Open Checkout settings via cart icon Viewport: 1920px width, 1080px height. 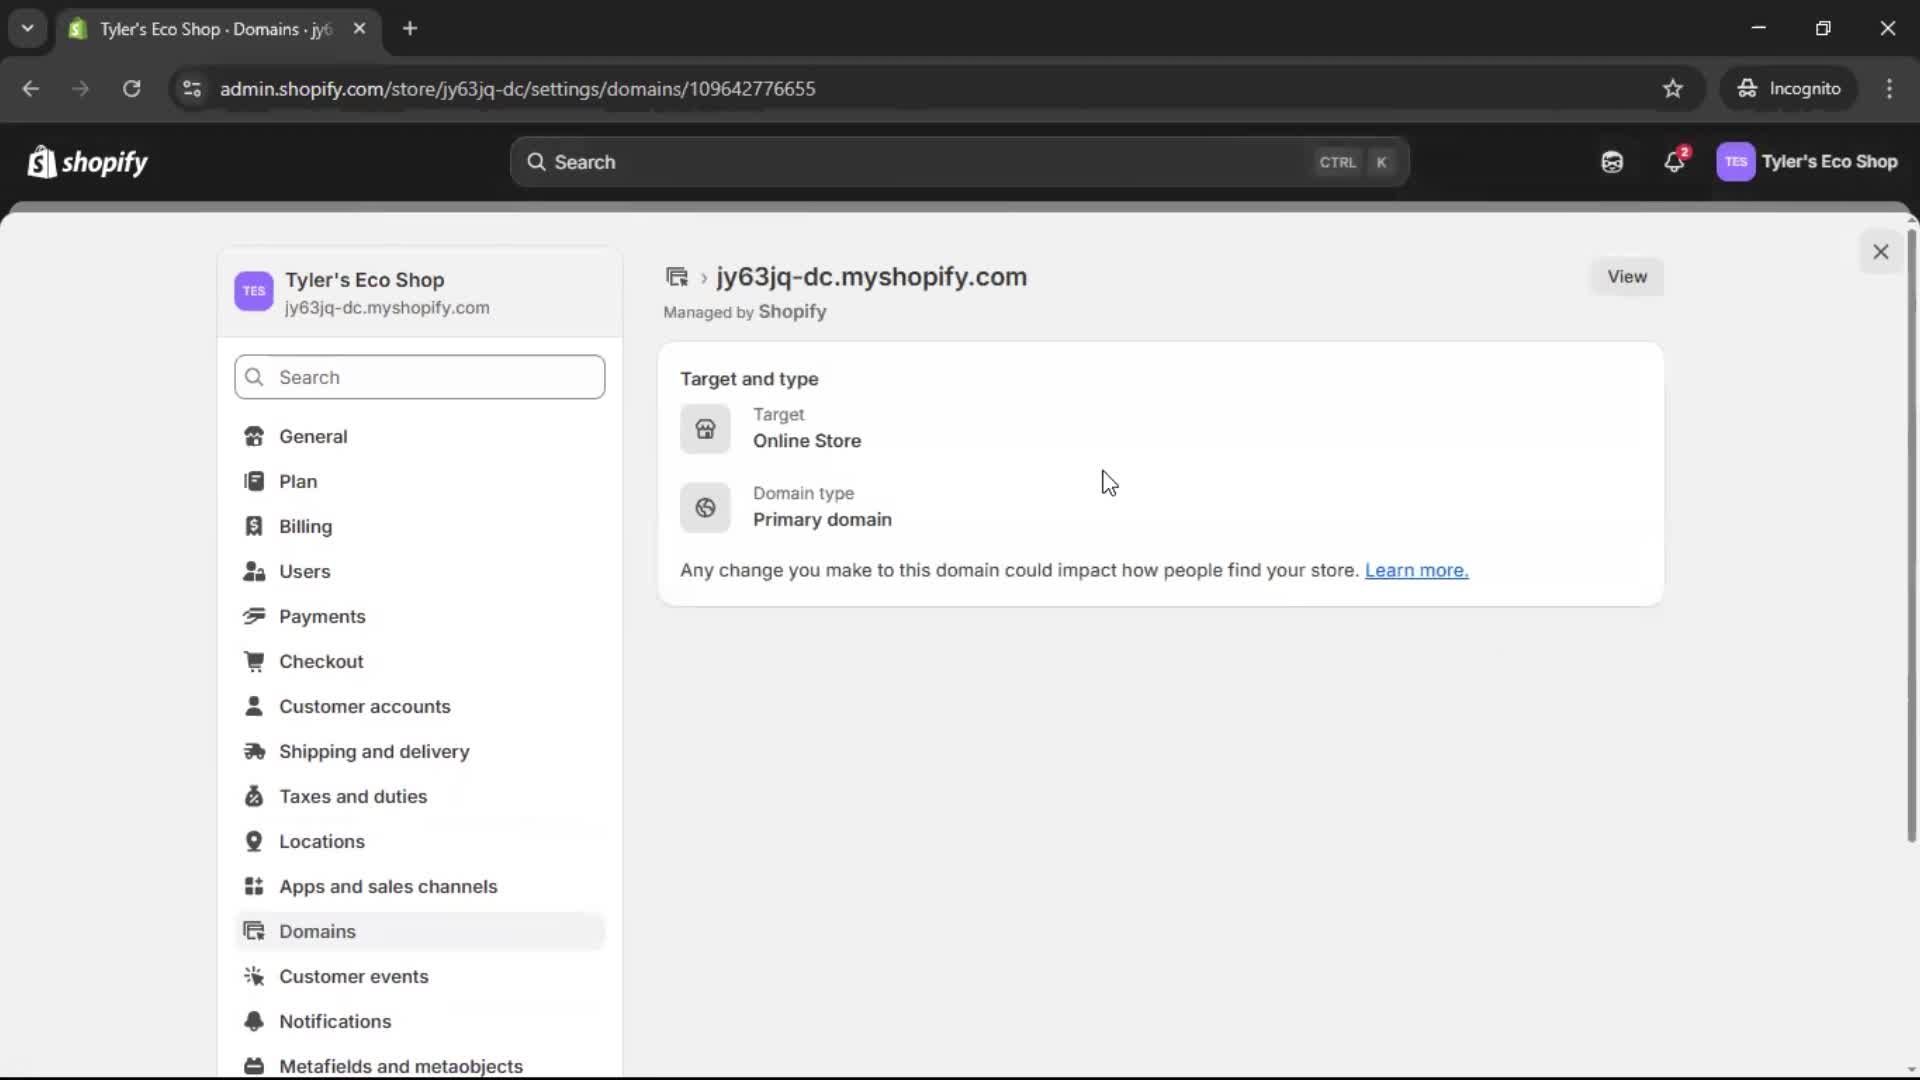click(254, 662)
